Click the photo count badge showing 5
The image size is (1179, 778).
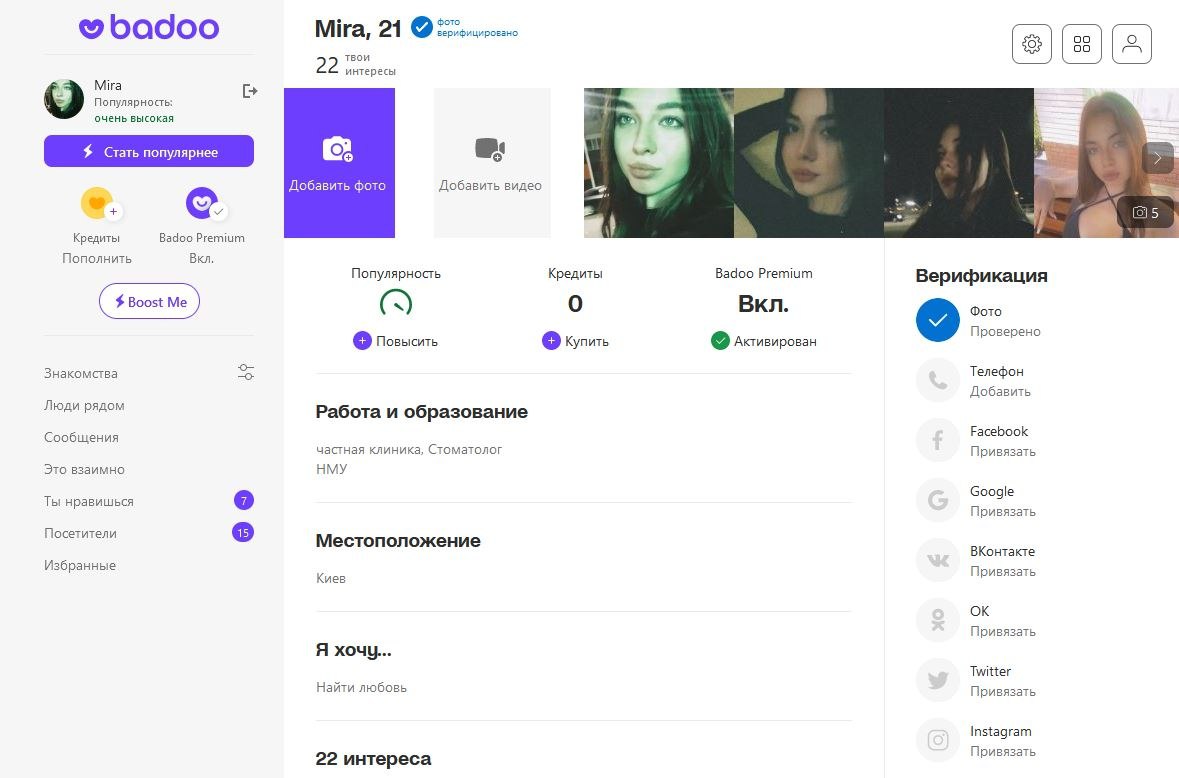pos(1146,213)
